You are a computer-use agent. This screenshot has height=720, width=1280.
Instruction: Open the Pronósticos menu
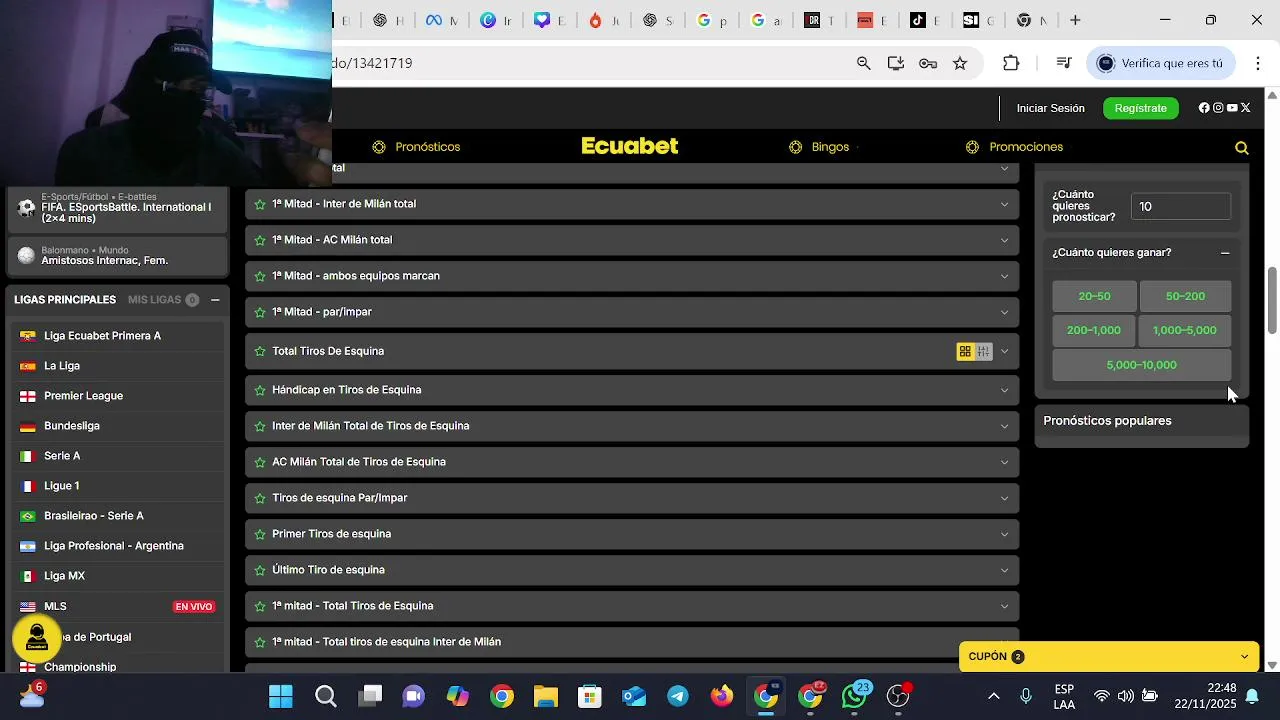click(x=416, y=147)
